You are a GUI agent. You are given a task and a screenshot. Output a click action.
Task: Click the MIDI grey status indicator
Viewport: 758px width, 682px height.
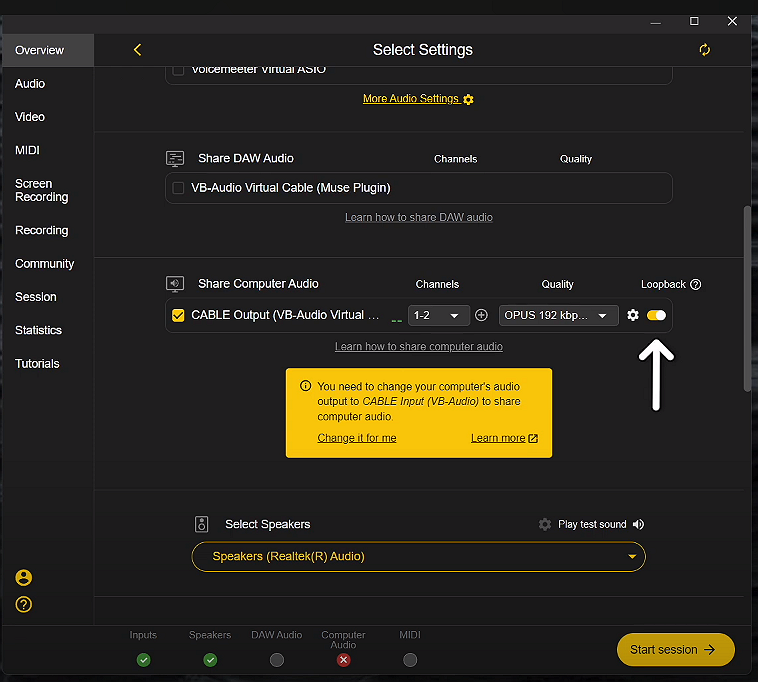(410, 660)
